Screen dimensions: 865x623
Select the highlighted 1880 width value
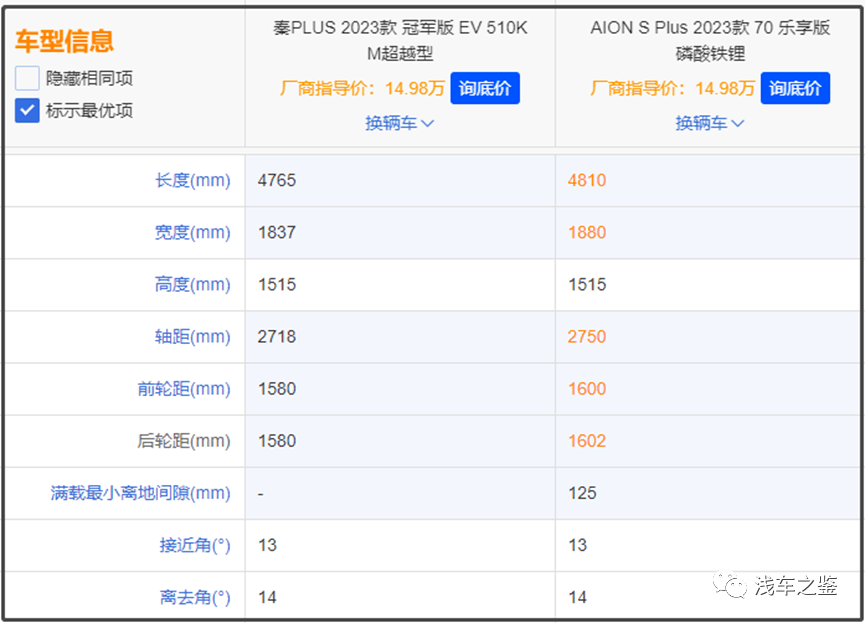587,232
